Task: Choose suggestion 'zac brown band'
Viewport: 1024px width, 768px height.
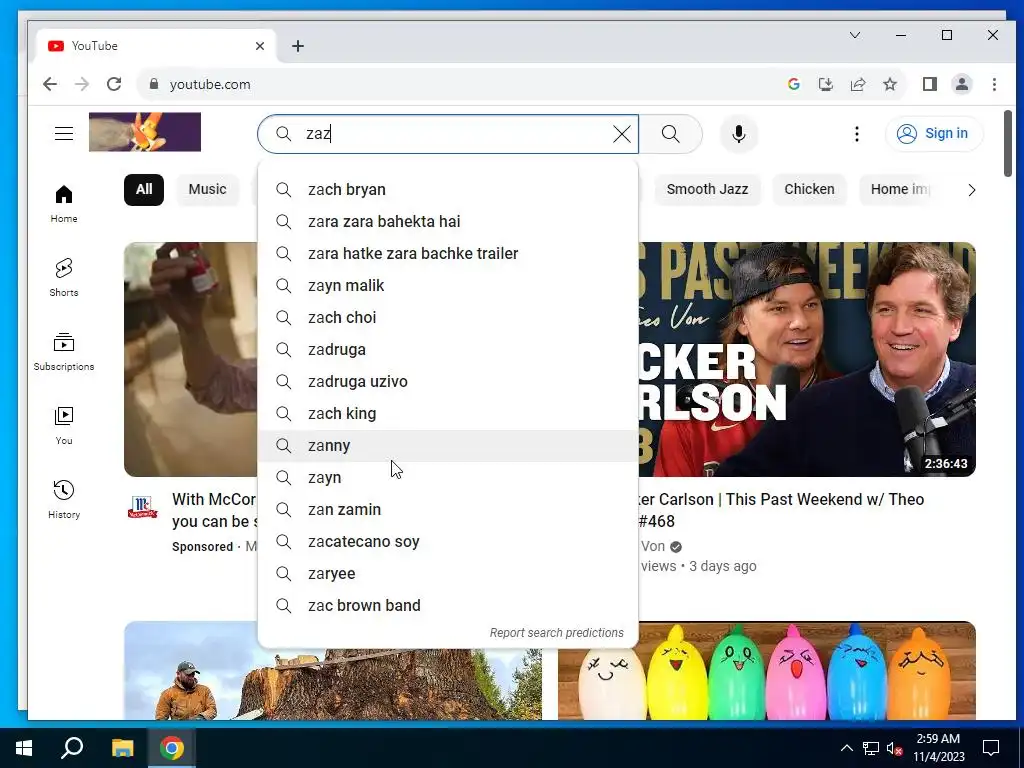Action: coord(448,605)
